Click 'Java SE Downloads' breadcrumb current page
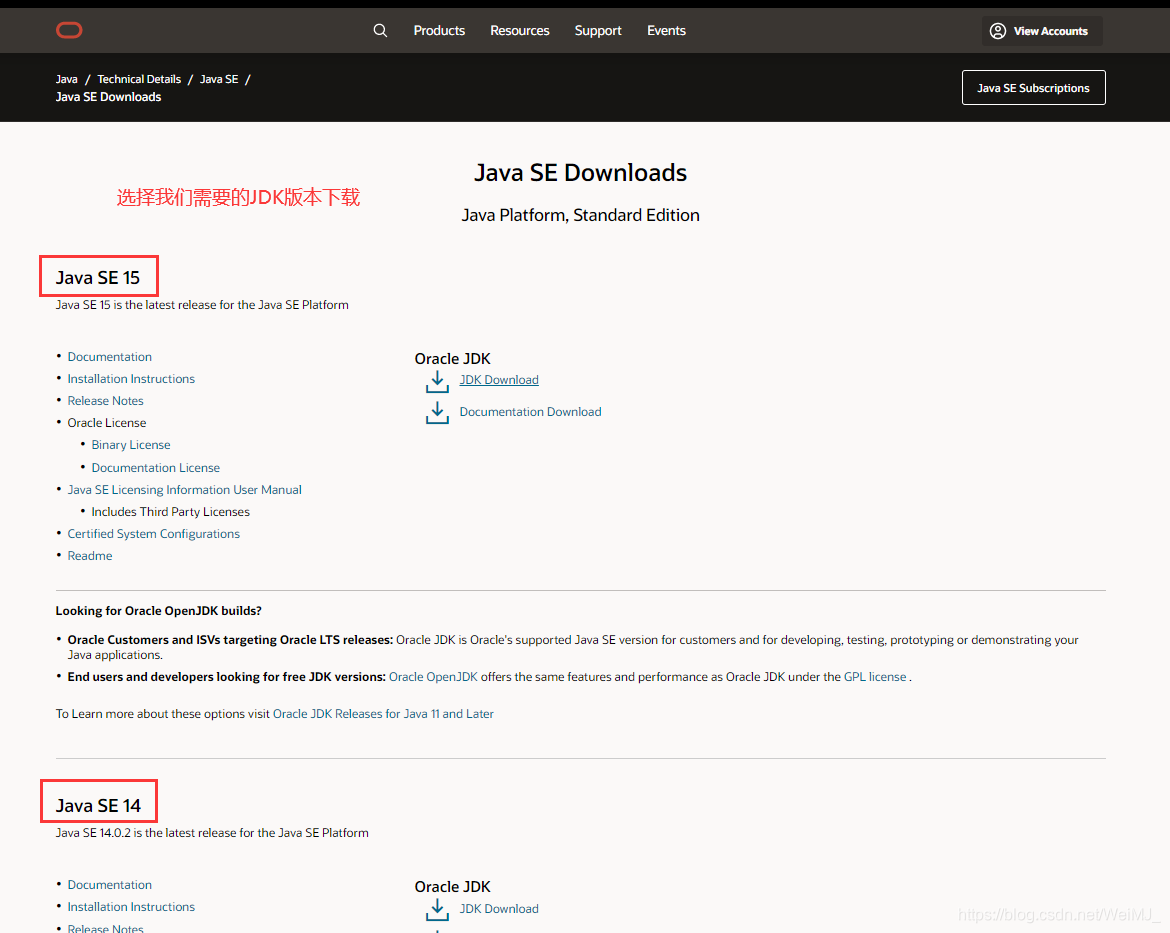The image size is (1170, 933). coord(108,97)
